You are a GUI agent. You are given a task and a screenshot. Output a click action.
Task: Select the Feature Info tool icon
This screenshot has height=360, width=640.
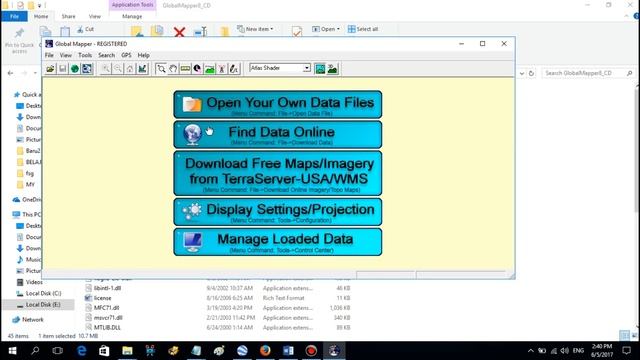tap(197, 69)
